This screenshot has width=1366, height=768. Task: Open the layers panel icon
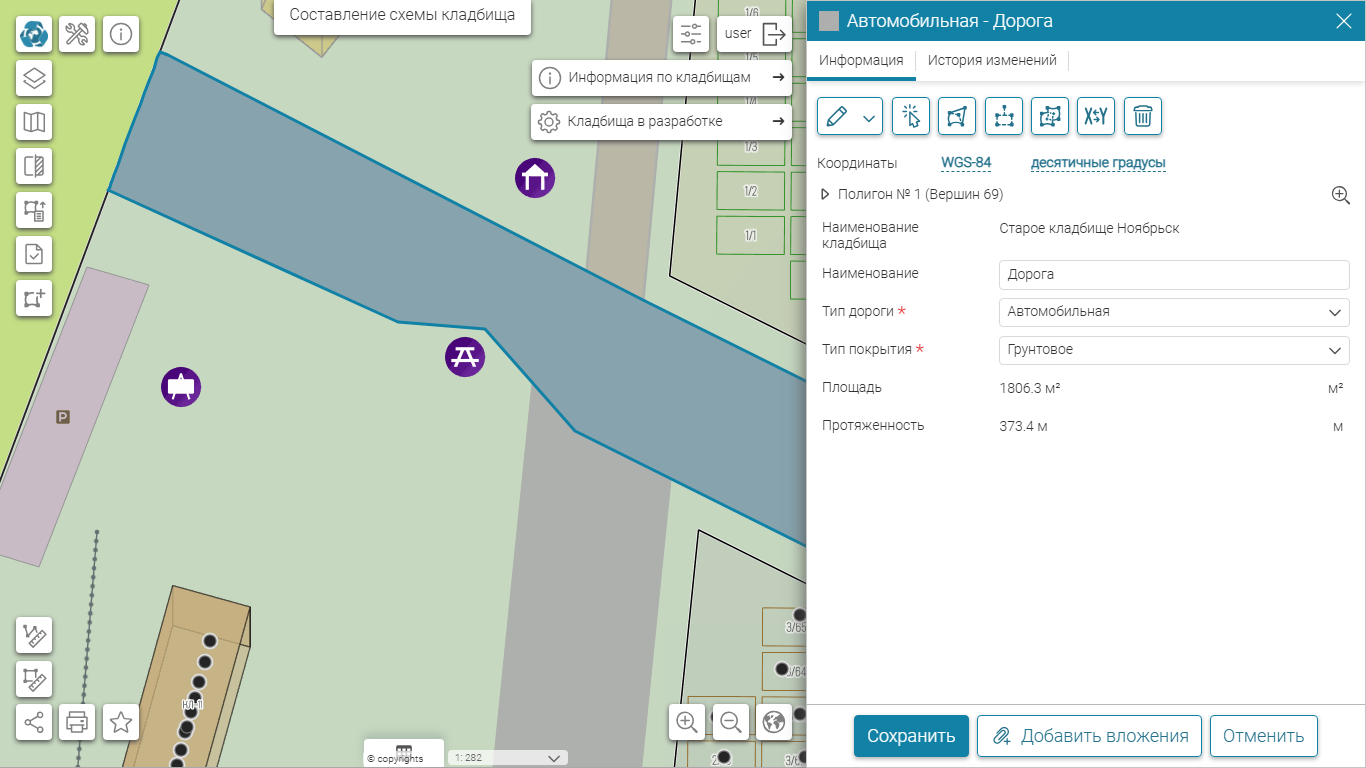click(34, 78)
